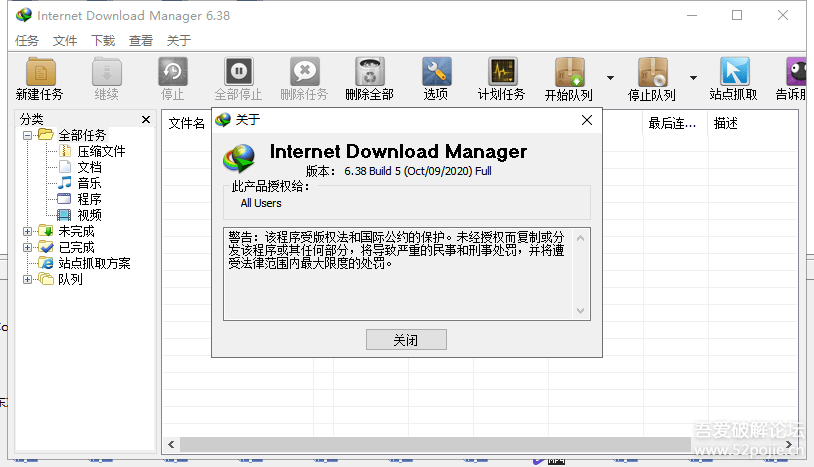
Task: Maximize the Internet Download Manager window
Action: 737,16
